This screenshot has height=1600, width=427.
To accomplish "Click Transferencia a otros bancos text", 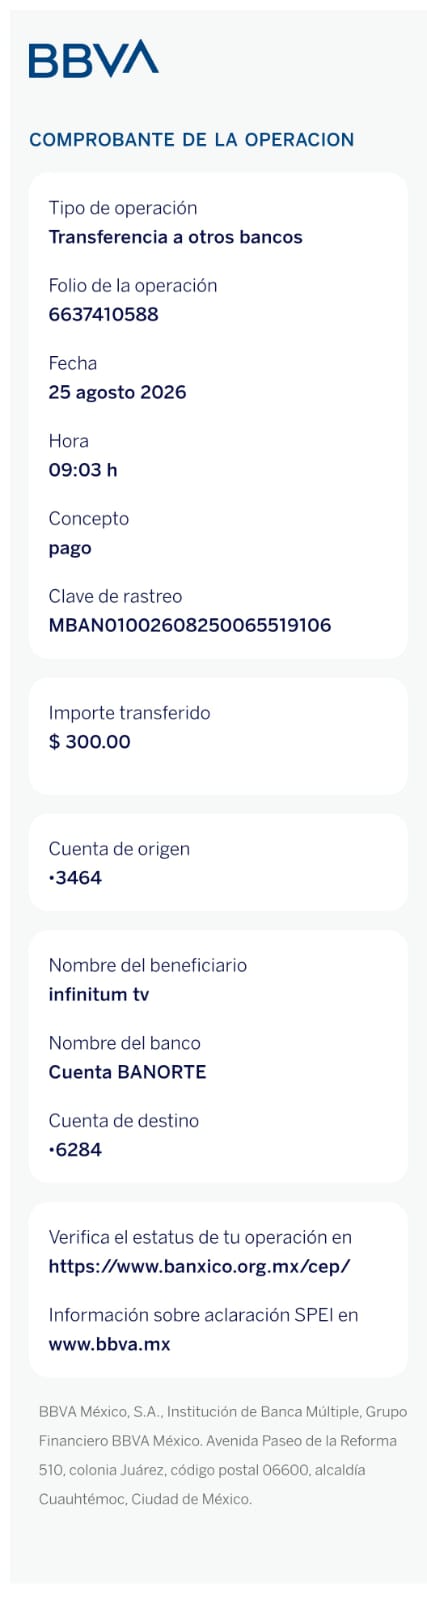I will click(175, 237).
